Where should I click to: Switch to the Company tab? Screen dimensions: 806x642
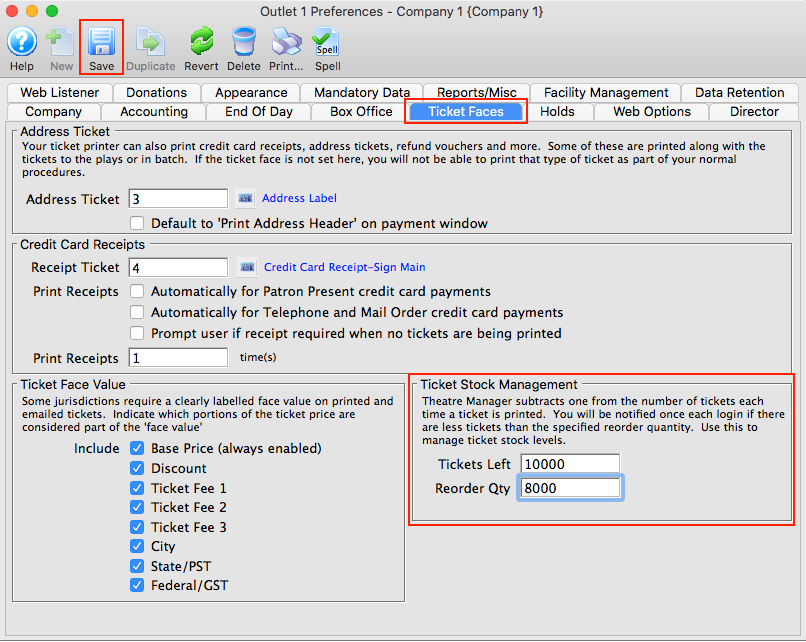coord(53,112)
